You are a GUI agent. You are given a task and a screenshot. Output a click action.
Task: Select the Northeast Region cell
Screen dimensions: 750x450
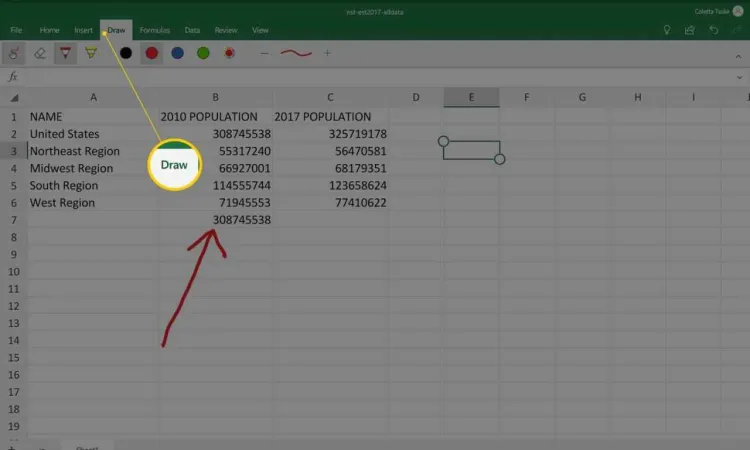93,151
